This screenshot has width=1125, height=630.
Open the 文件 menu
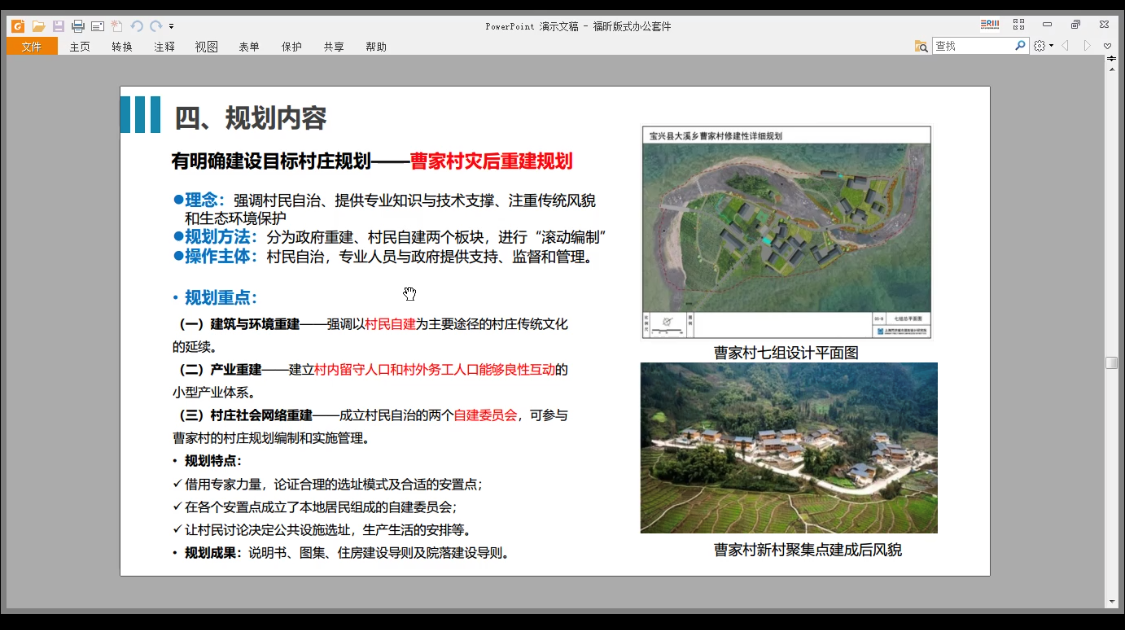(32, 46)
